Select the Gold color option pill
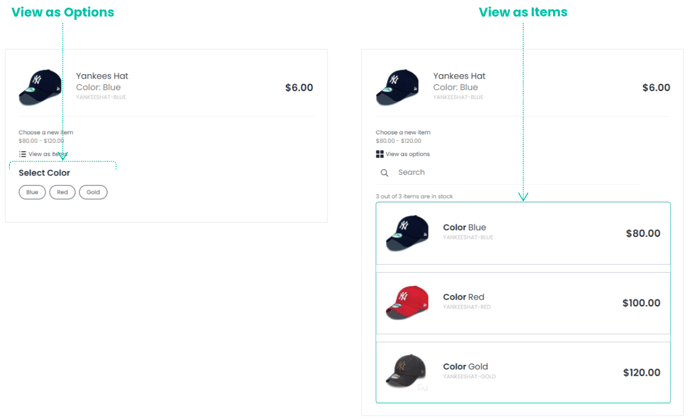Image resolution: width=688 pixels, height=419 pixels. 93,192
